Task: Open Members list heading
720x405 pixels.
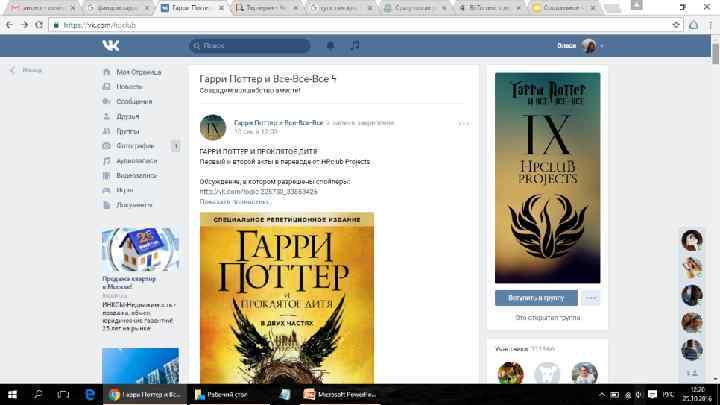Action: point(525,349)
